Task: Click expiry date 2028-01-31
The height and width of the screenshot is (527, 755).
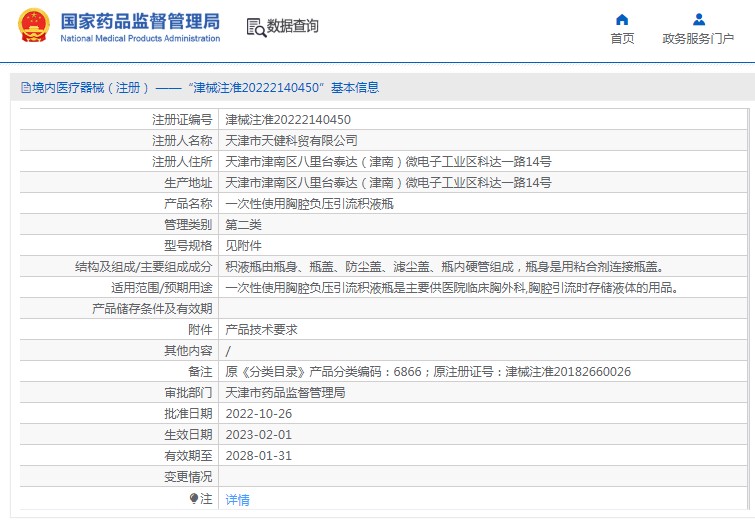Action: coord(259,456)
